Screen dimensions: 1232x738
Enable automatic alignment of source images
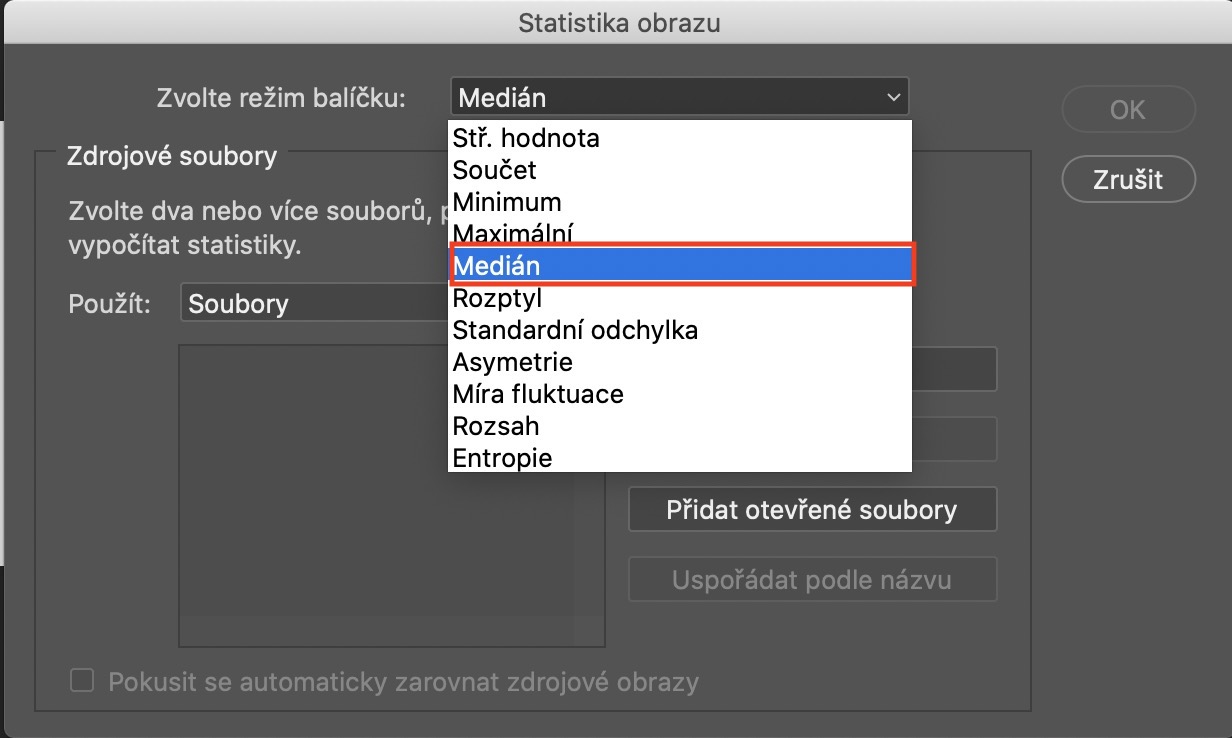point(82,682)
